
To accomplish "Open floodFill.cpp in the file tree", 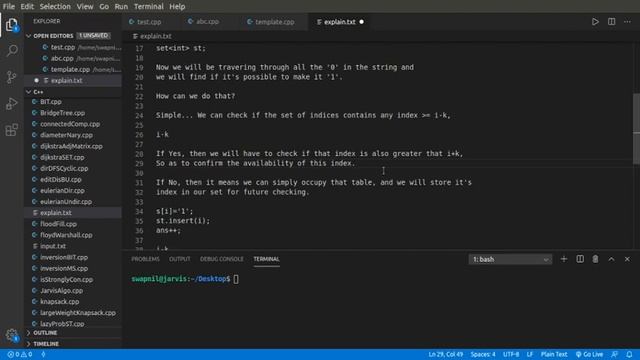I will click(x=73, y=224).
